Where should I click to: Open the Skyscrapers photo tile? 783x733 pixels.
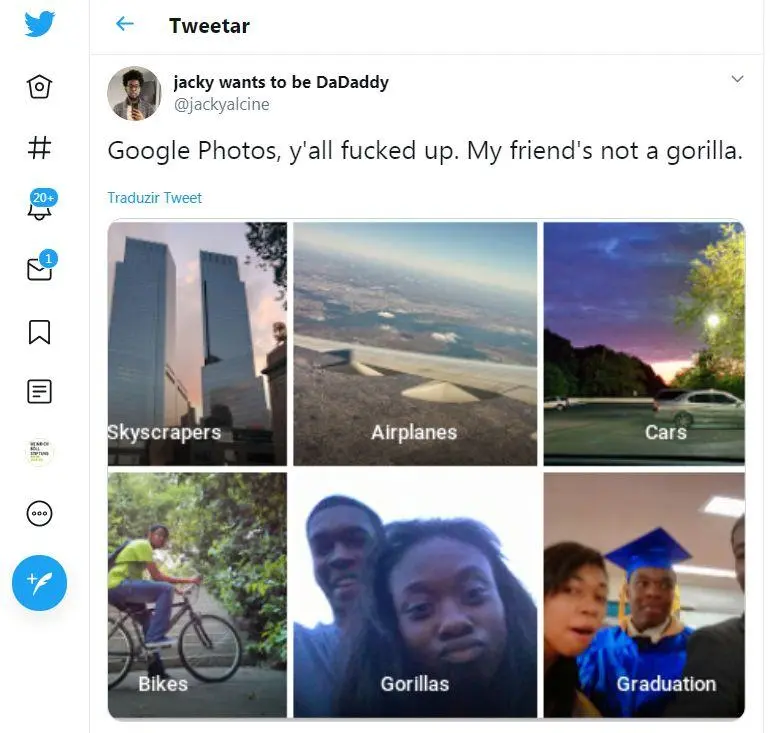coord(197,343)
